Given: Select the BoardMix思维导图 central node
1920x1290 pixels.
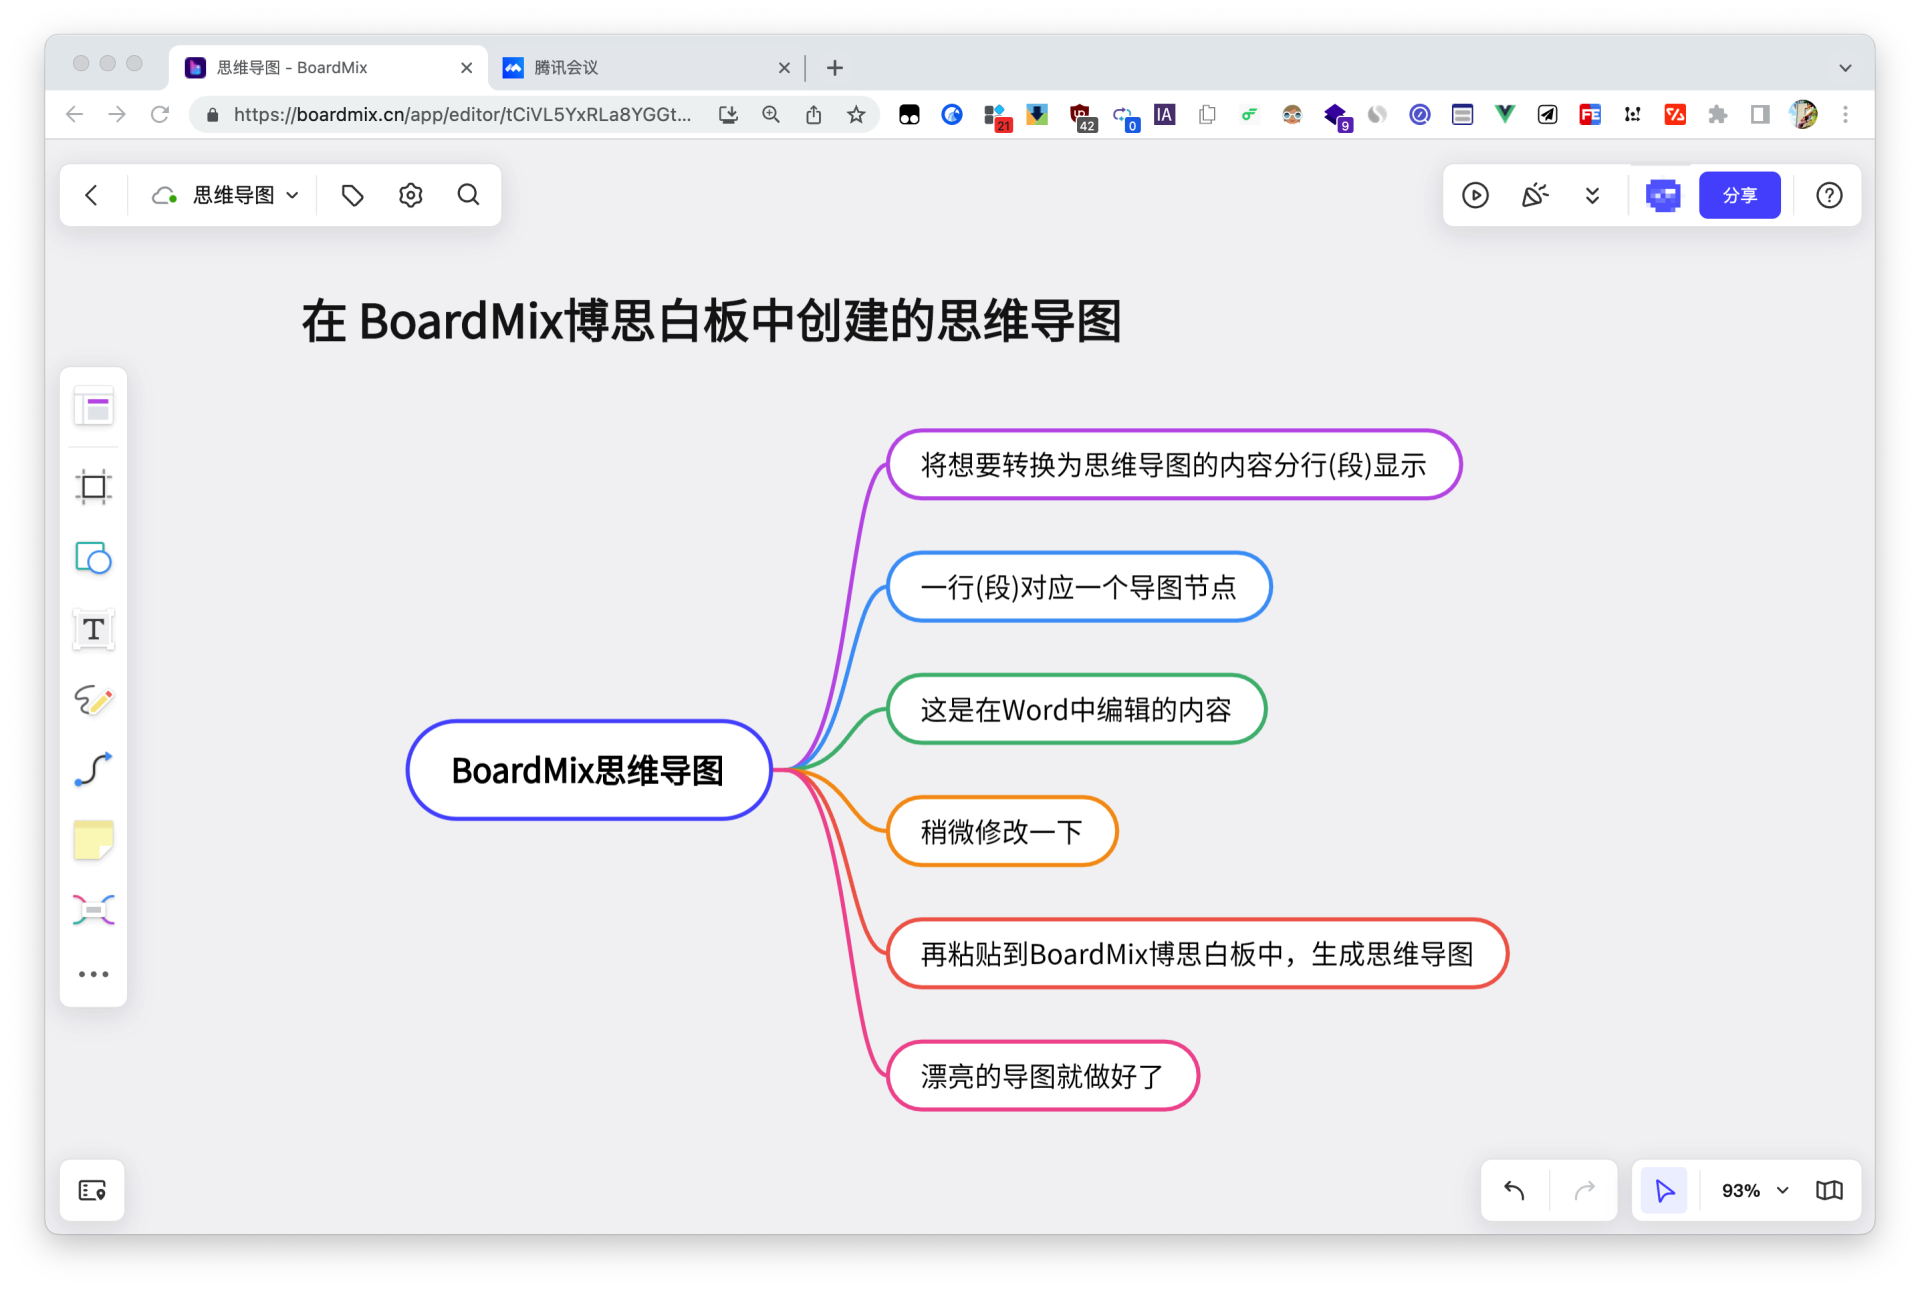Looking at the screenshot, I should point(589,770).
